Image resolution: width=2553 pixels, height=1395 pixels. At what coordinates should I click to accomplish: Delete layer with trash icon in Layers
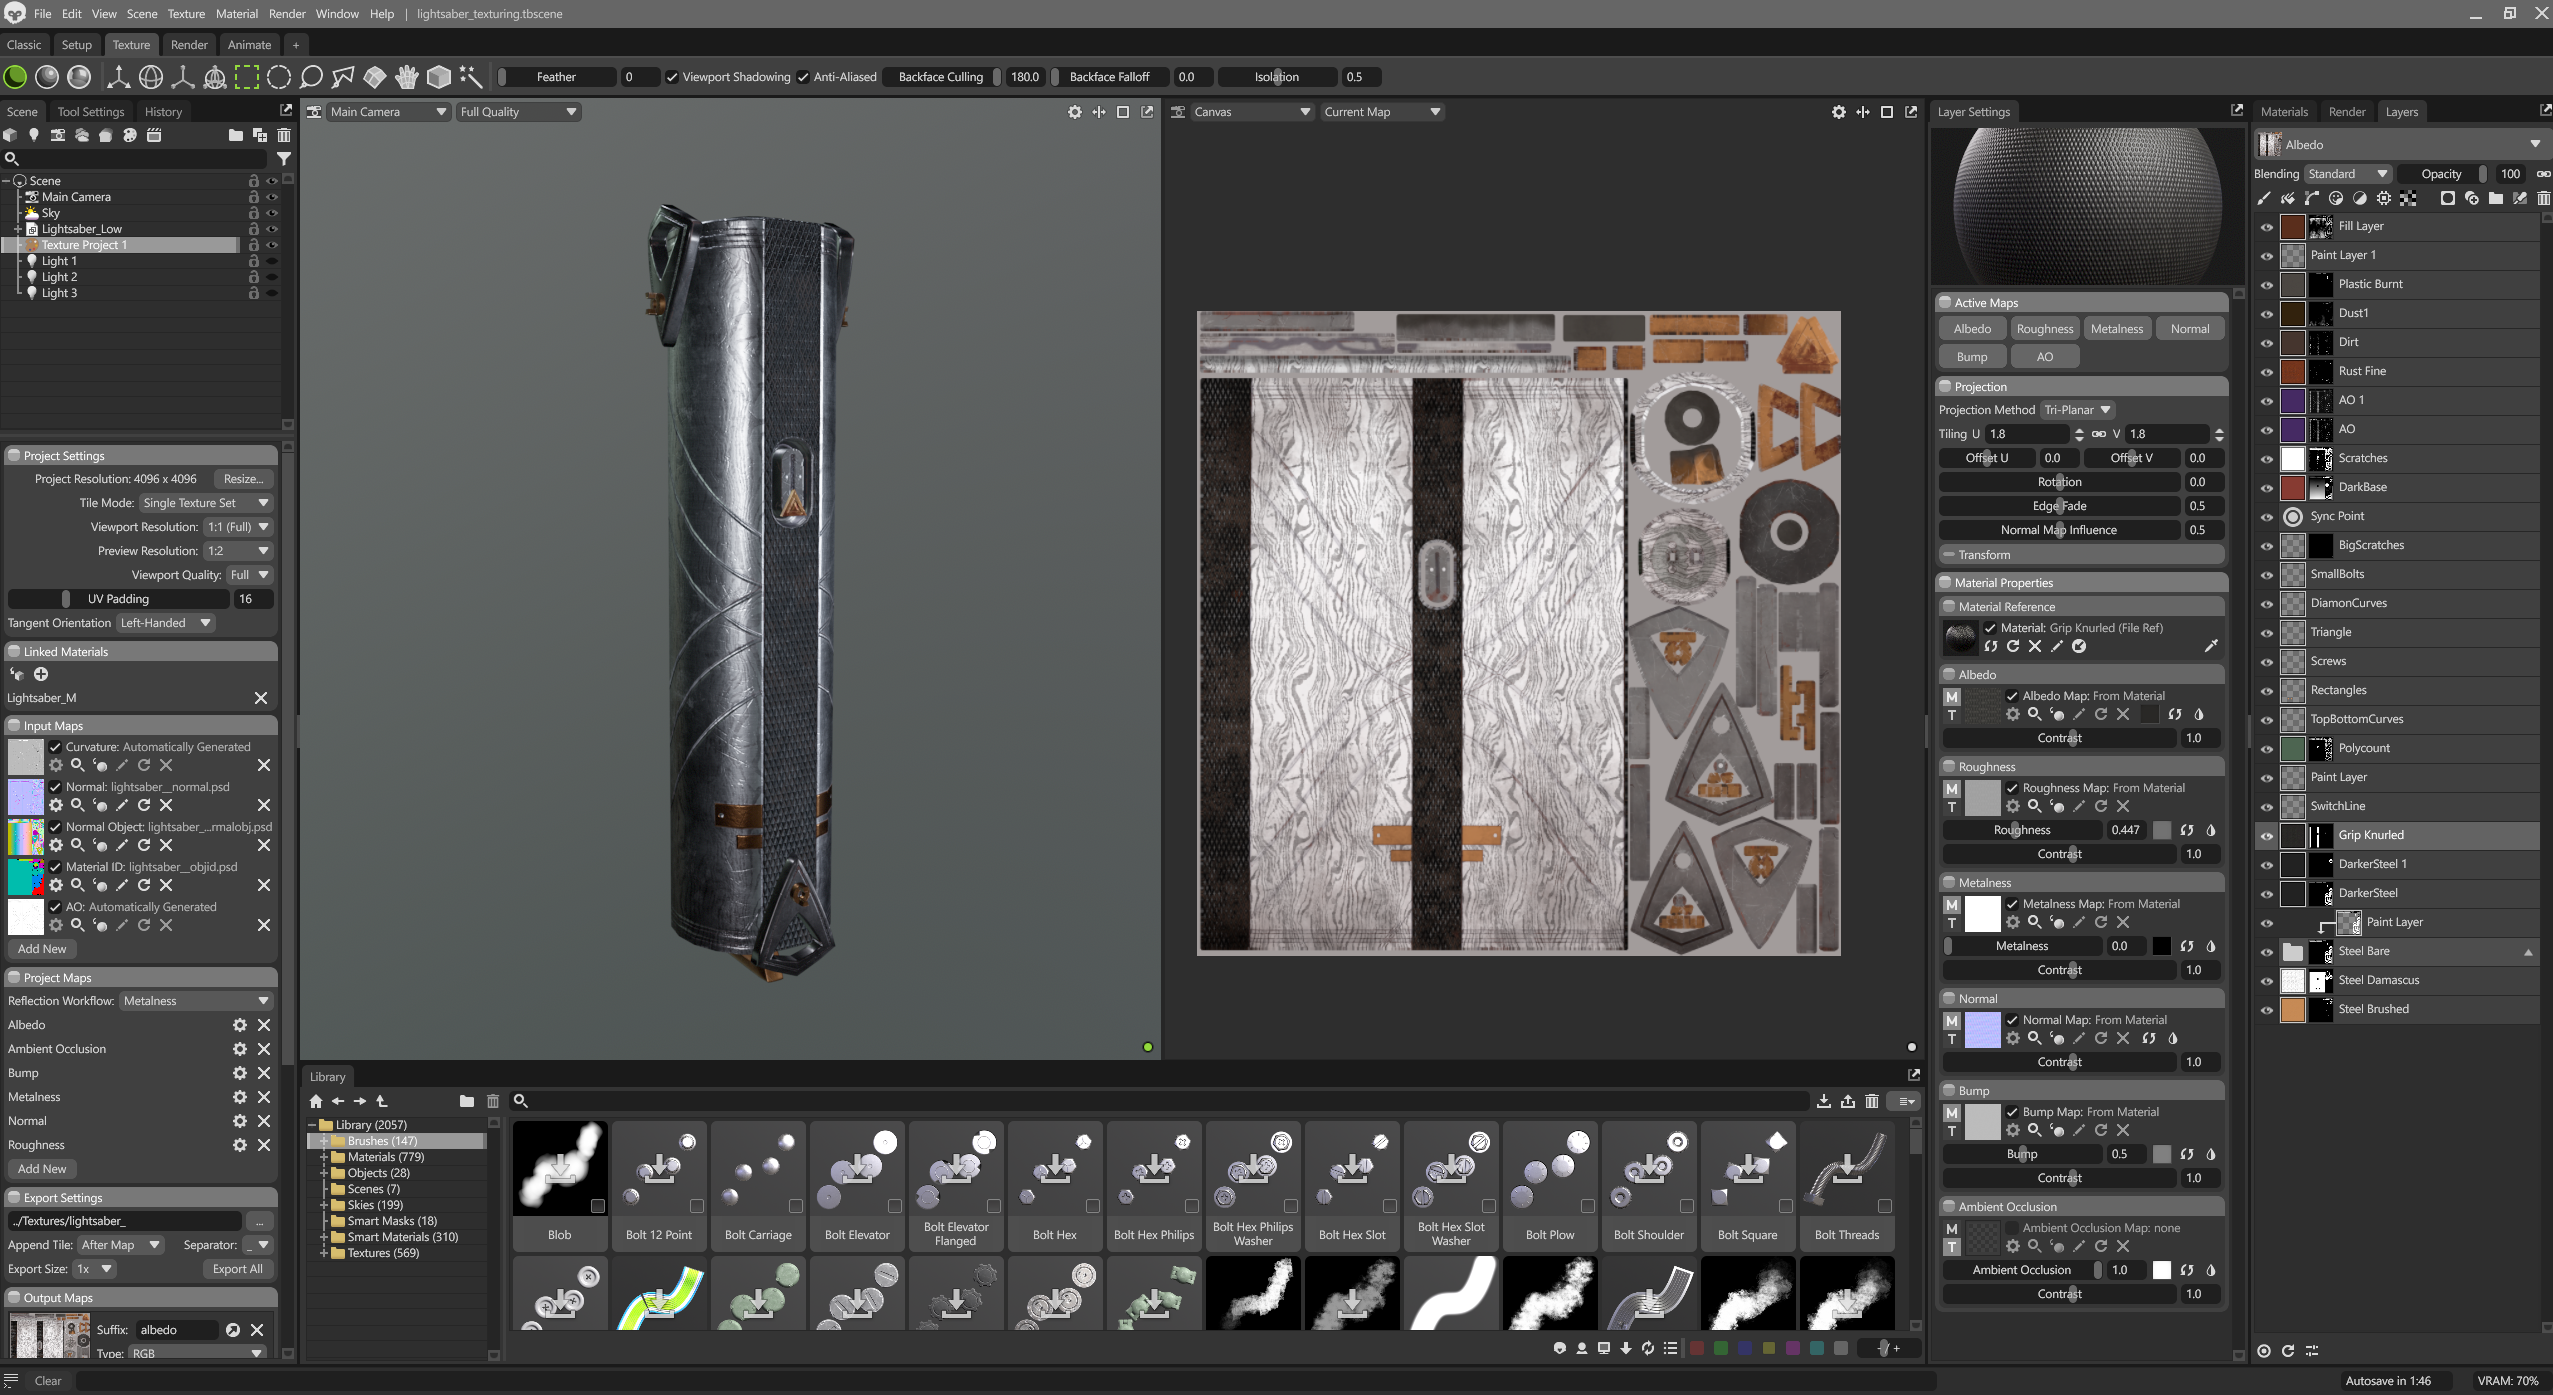[2543, 198]
